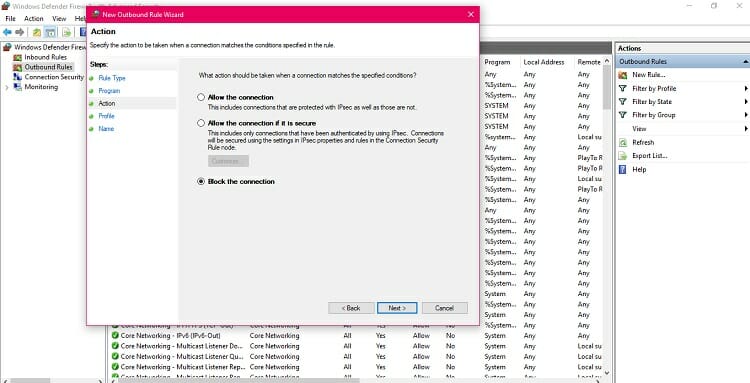Click green check icon of Multicast Listener Rep... rule

[115, 367]
